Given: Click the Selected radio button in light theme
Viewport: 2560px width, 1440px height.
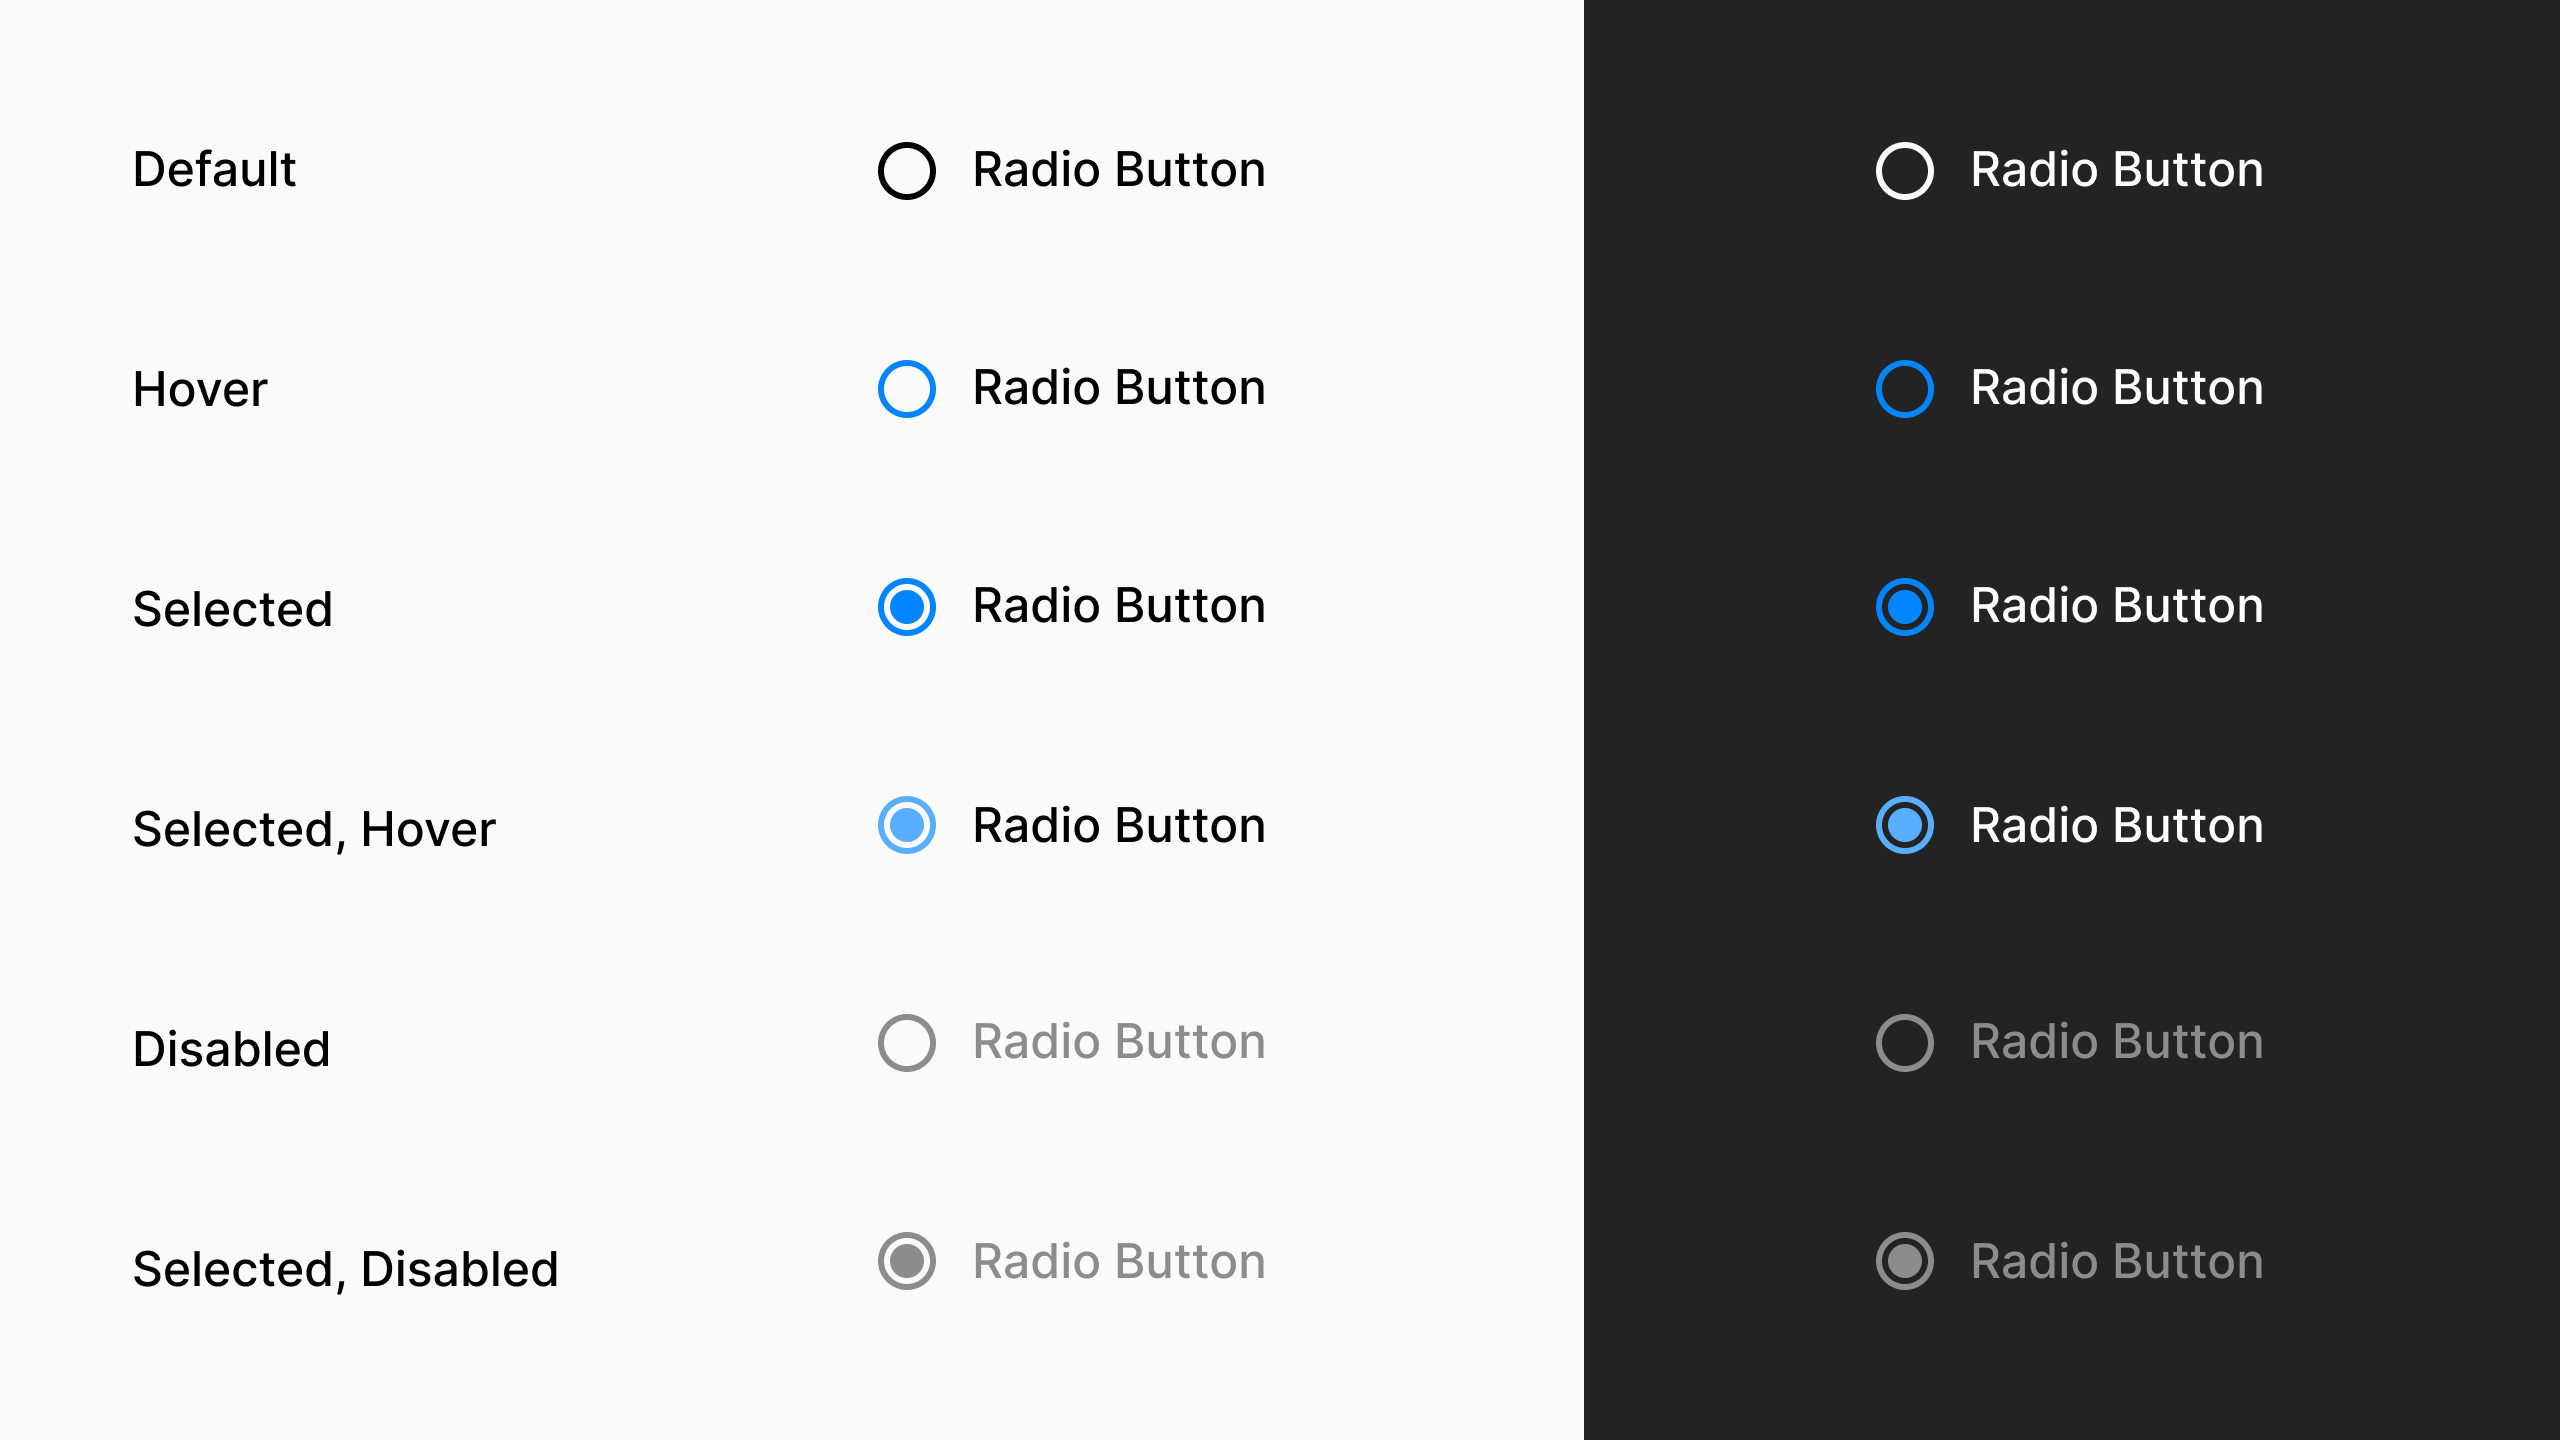Looking at the screenshot, I should click(x=905, y=606).
